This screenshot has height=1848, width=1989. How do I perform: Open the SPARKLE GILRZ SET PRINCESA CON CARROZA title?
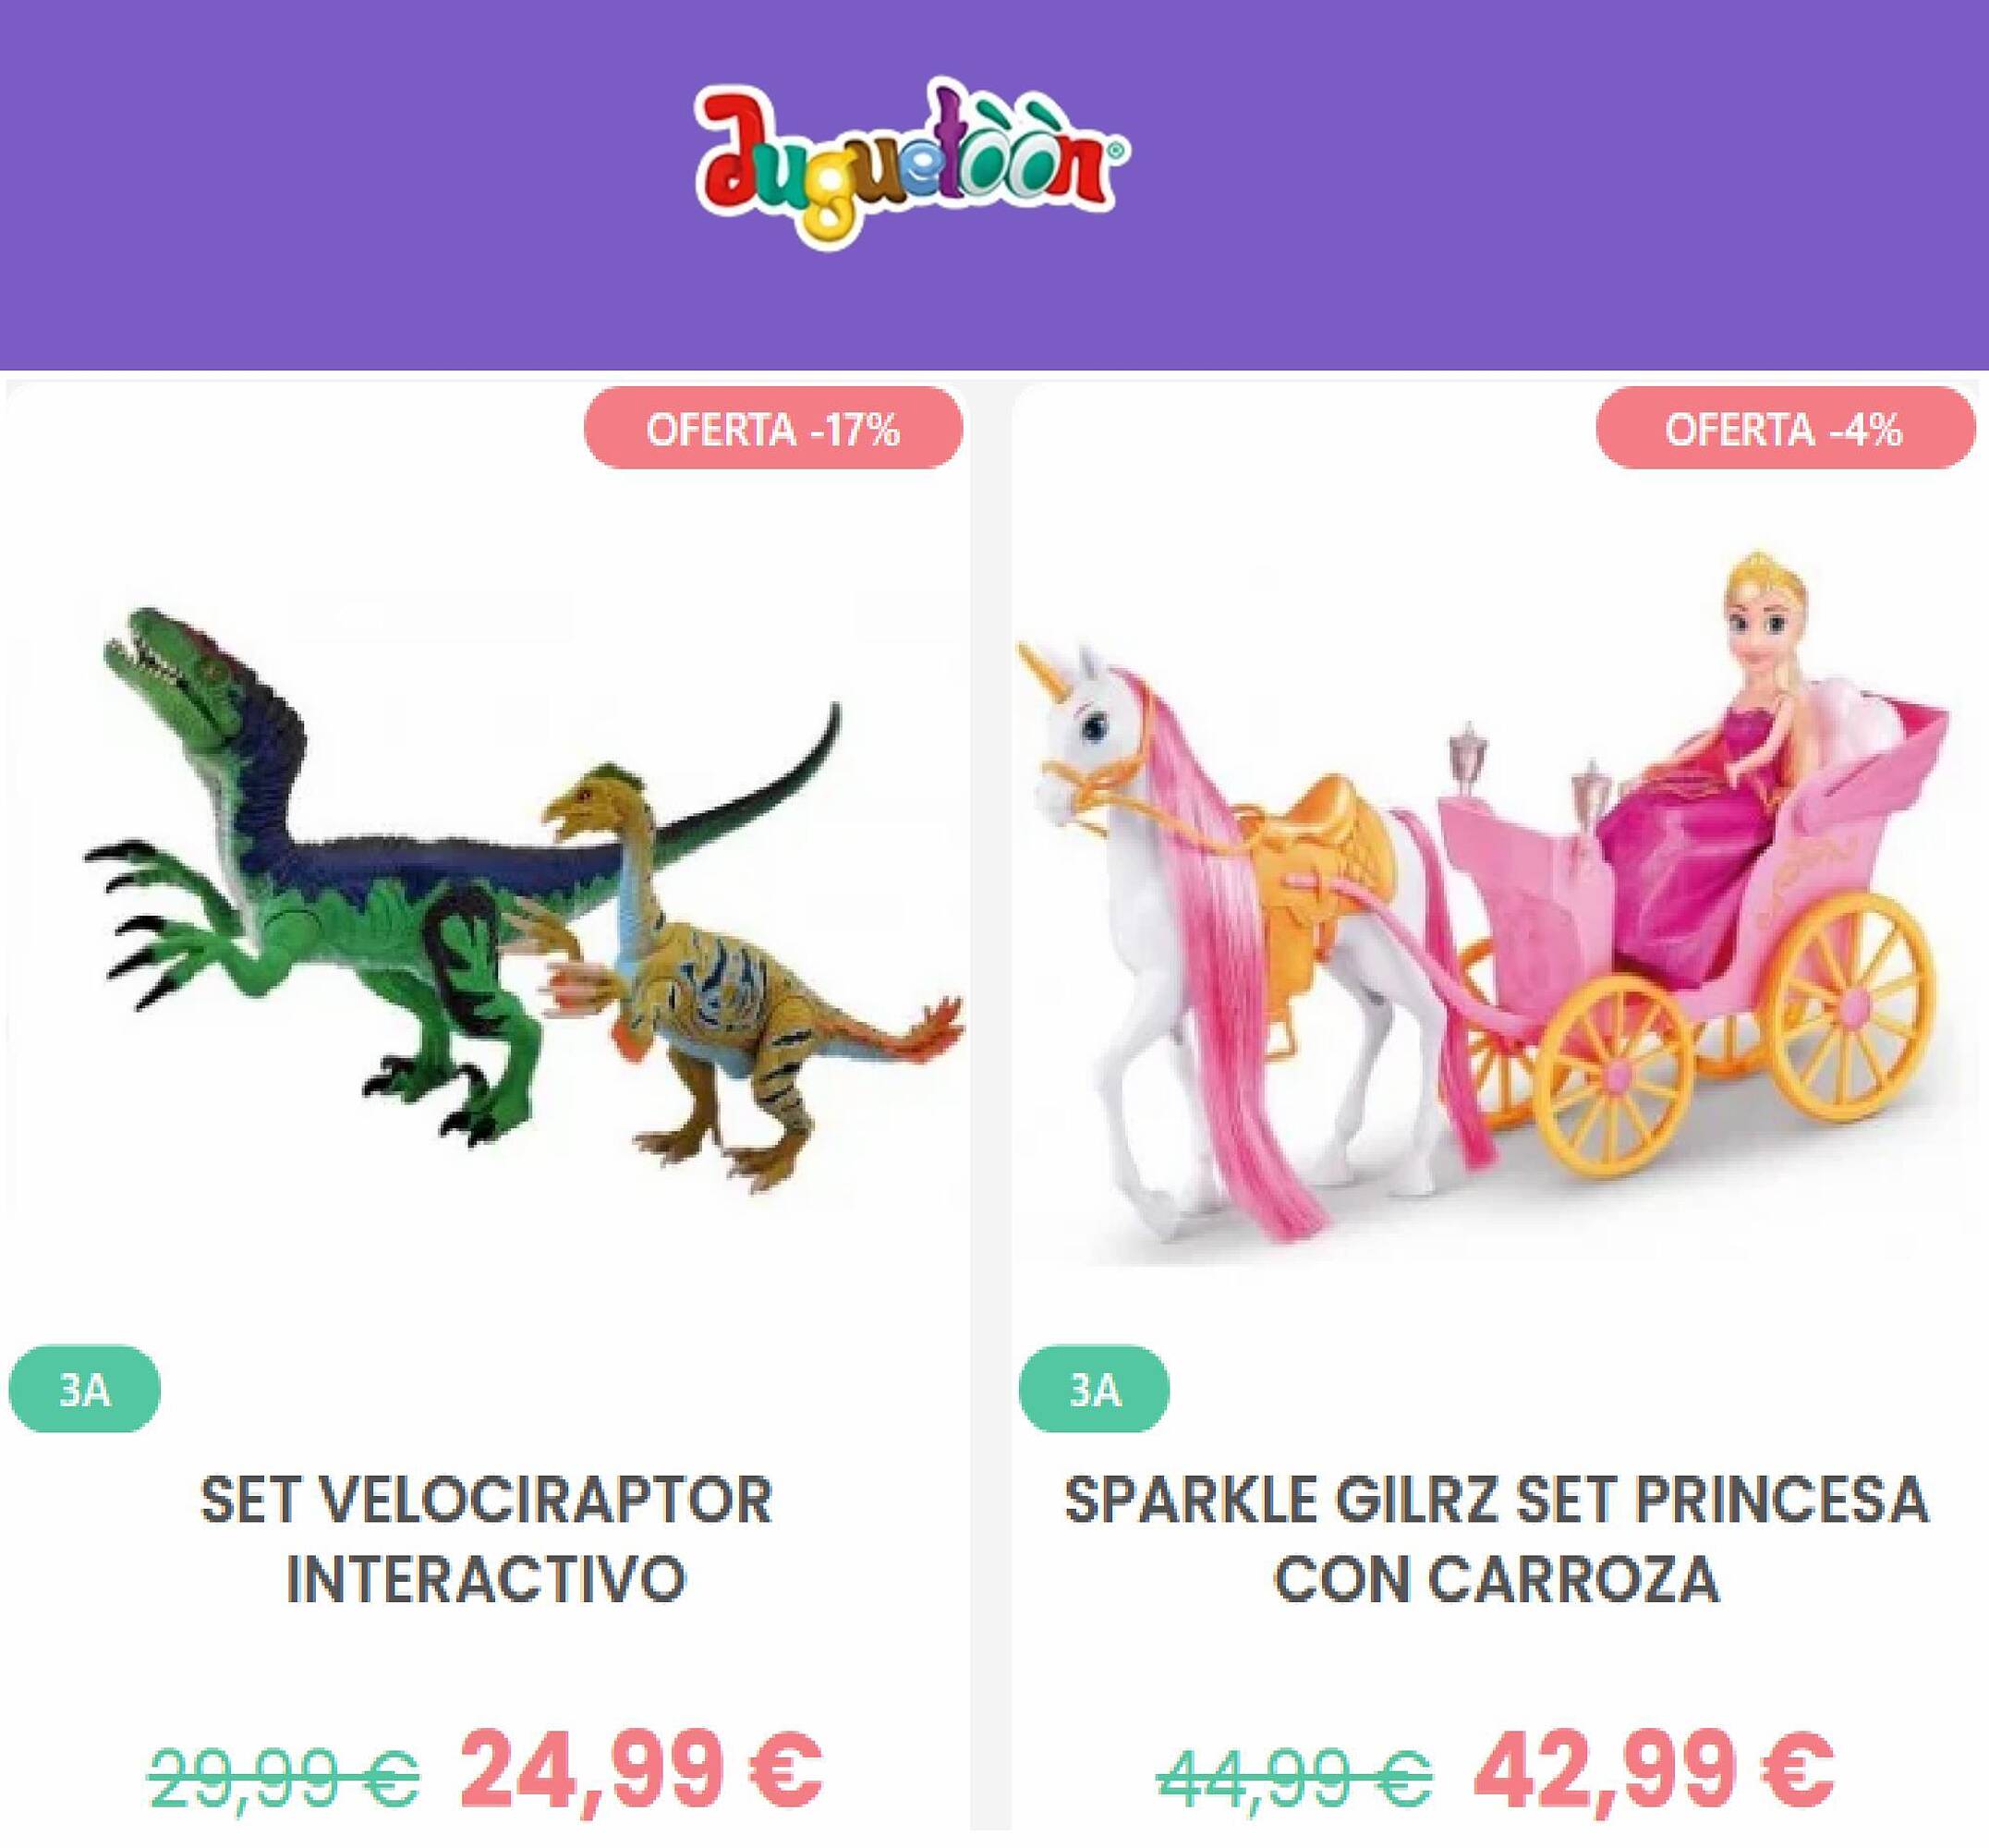pyautogui.click(x=1496, y=1540)
